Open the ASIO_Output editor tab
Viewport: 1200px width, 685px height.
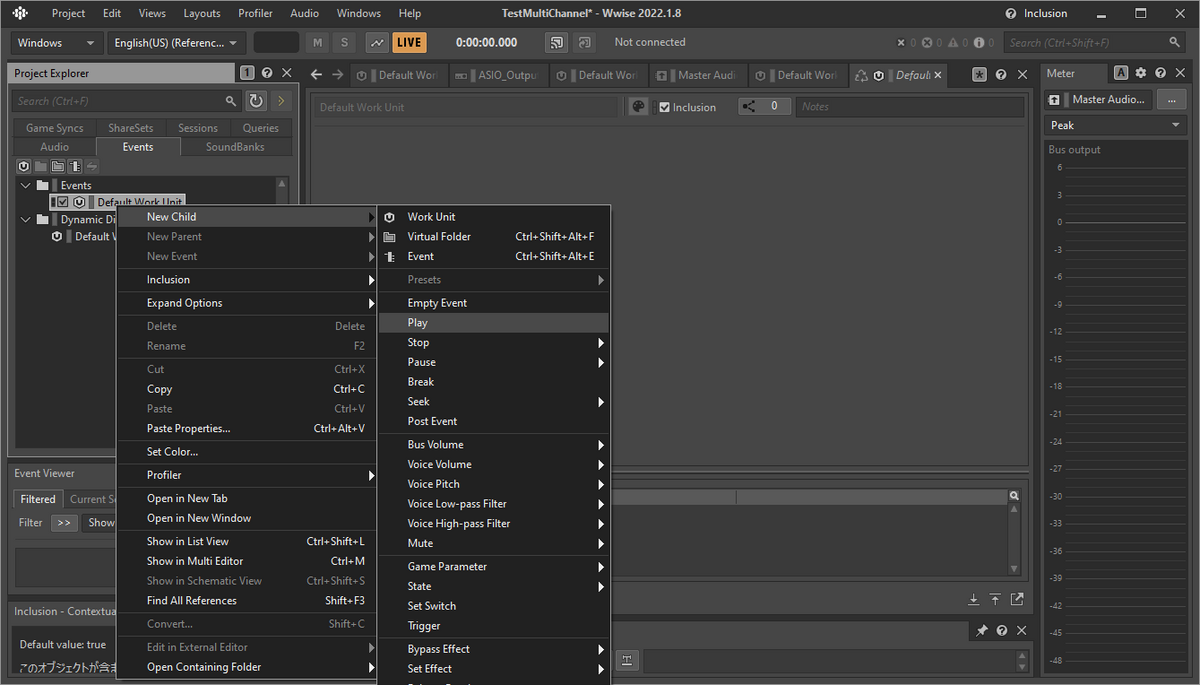coord(498,75)
